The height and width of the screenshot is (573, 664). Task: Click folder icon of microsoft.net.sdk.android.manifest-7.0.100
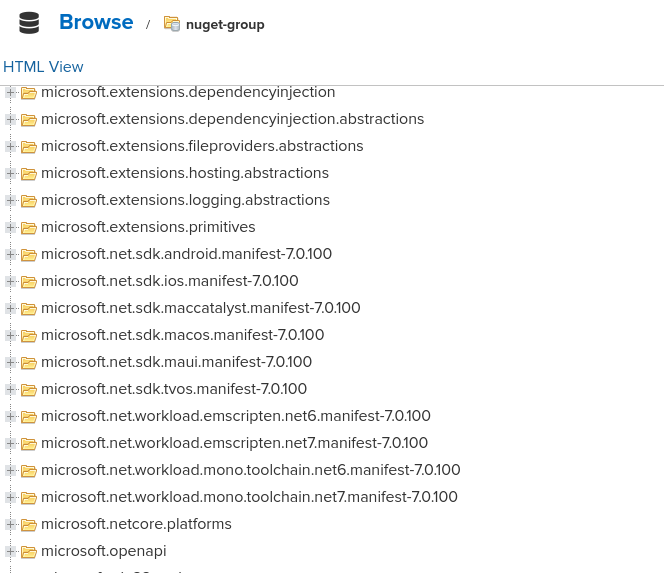click(29, 255)
